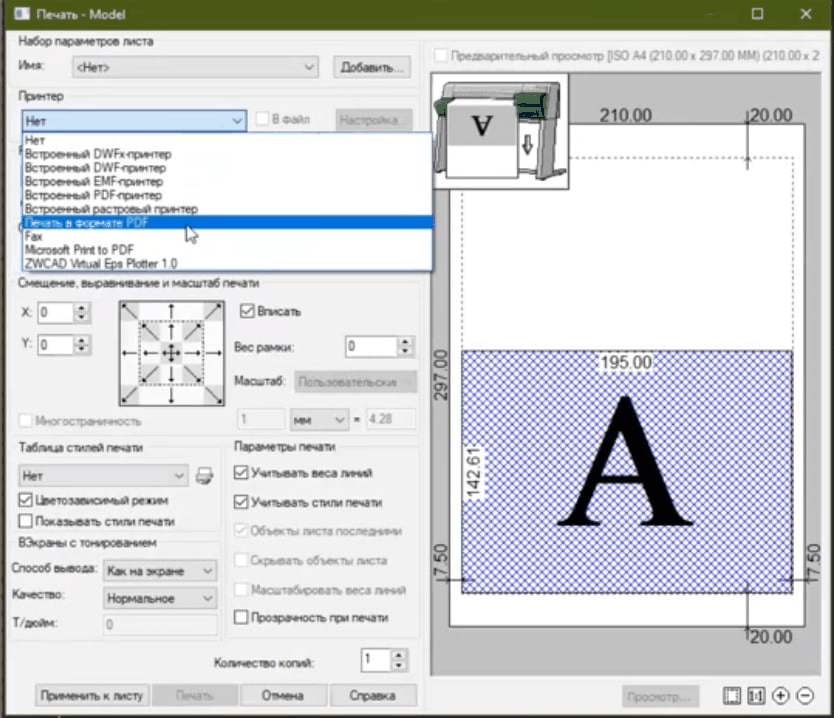834x718 pixels.
Task: Toggle the 'Вписать' checkbox
Action: [247, 311]
